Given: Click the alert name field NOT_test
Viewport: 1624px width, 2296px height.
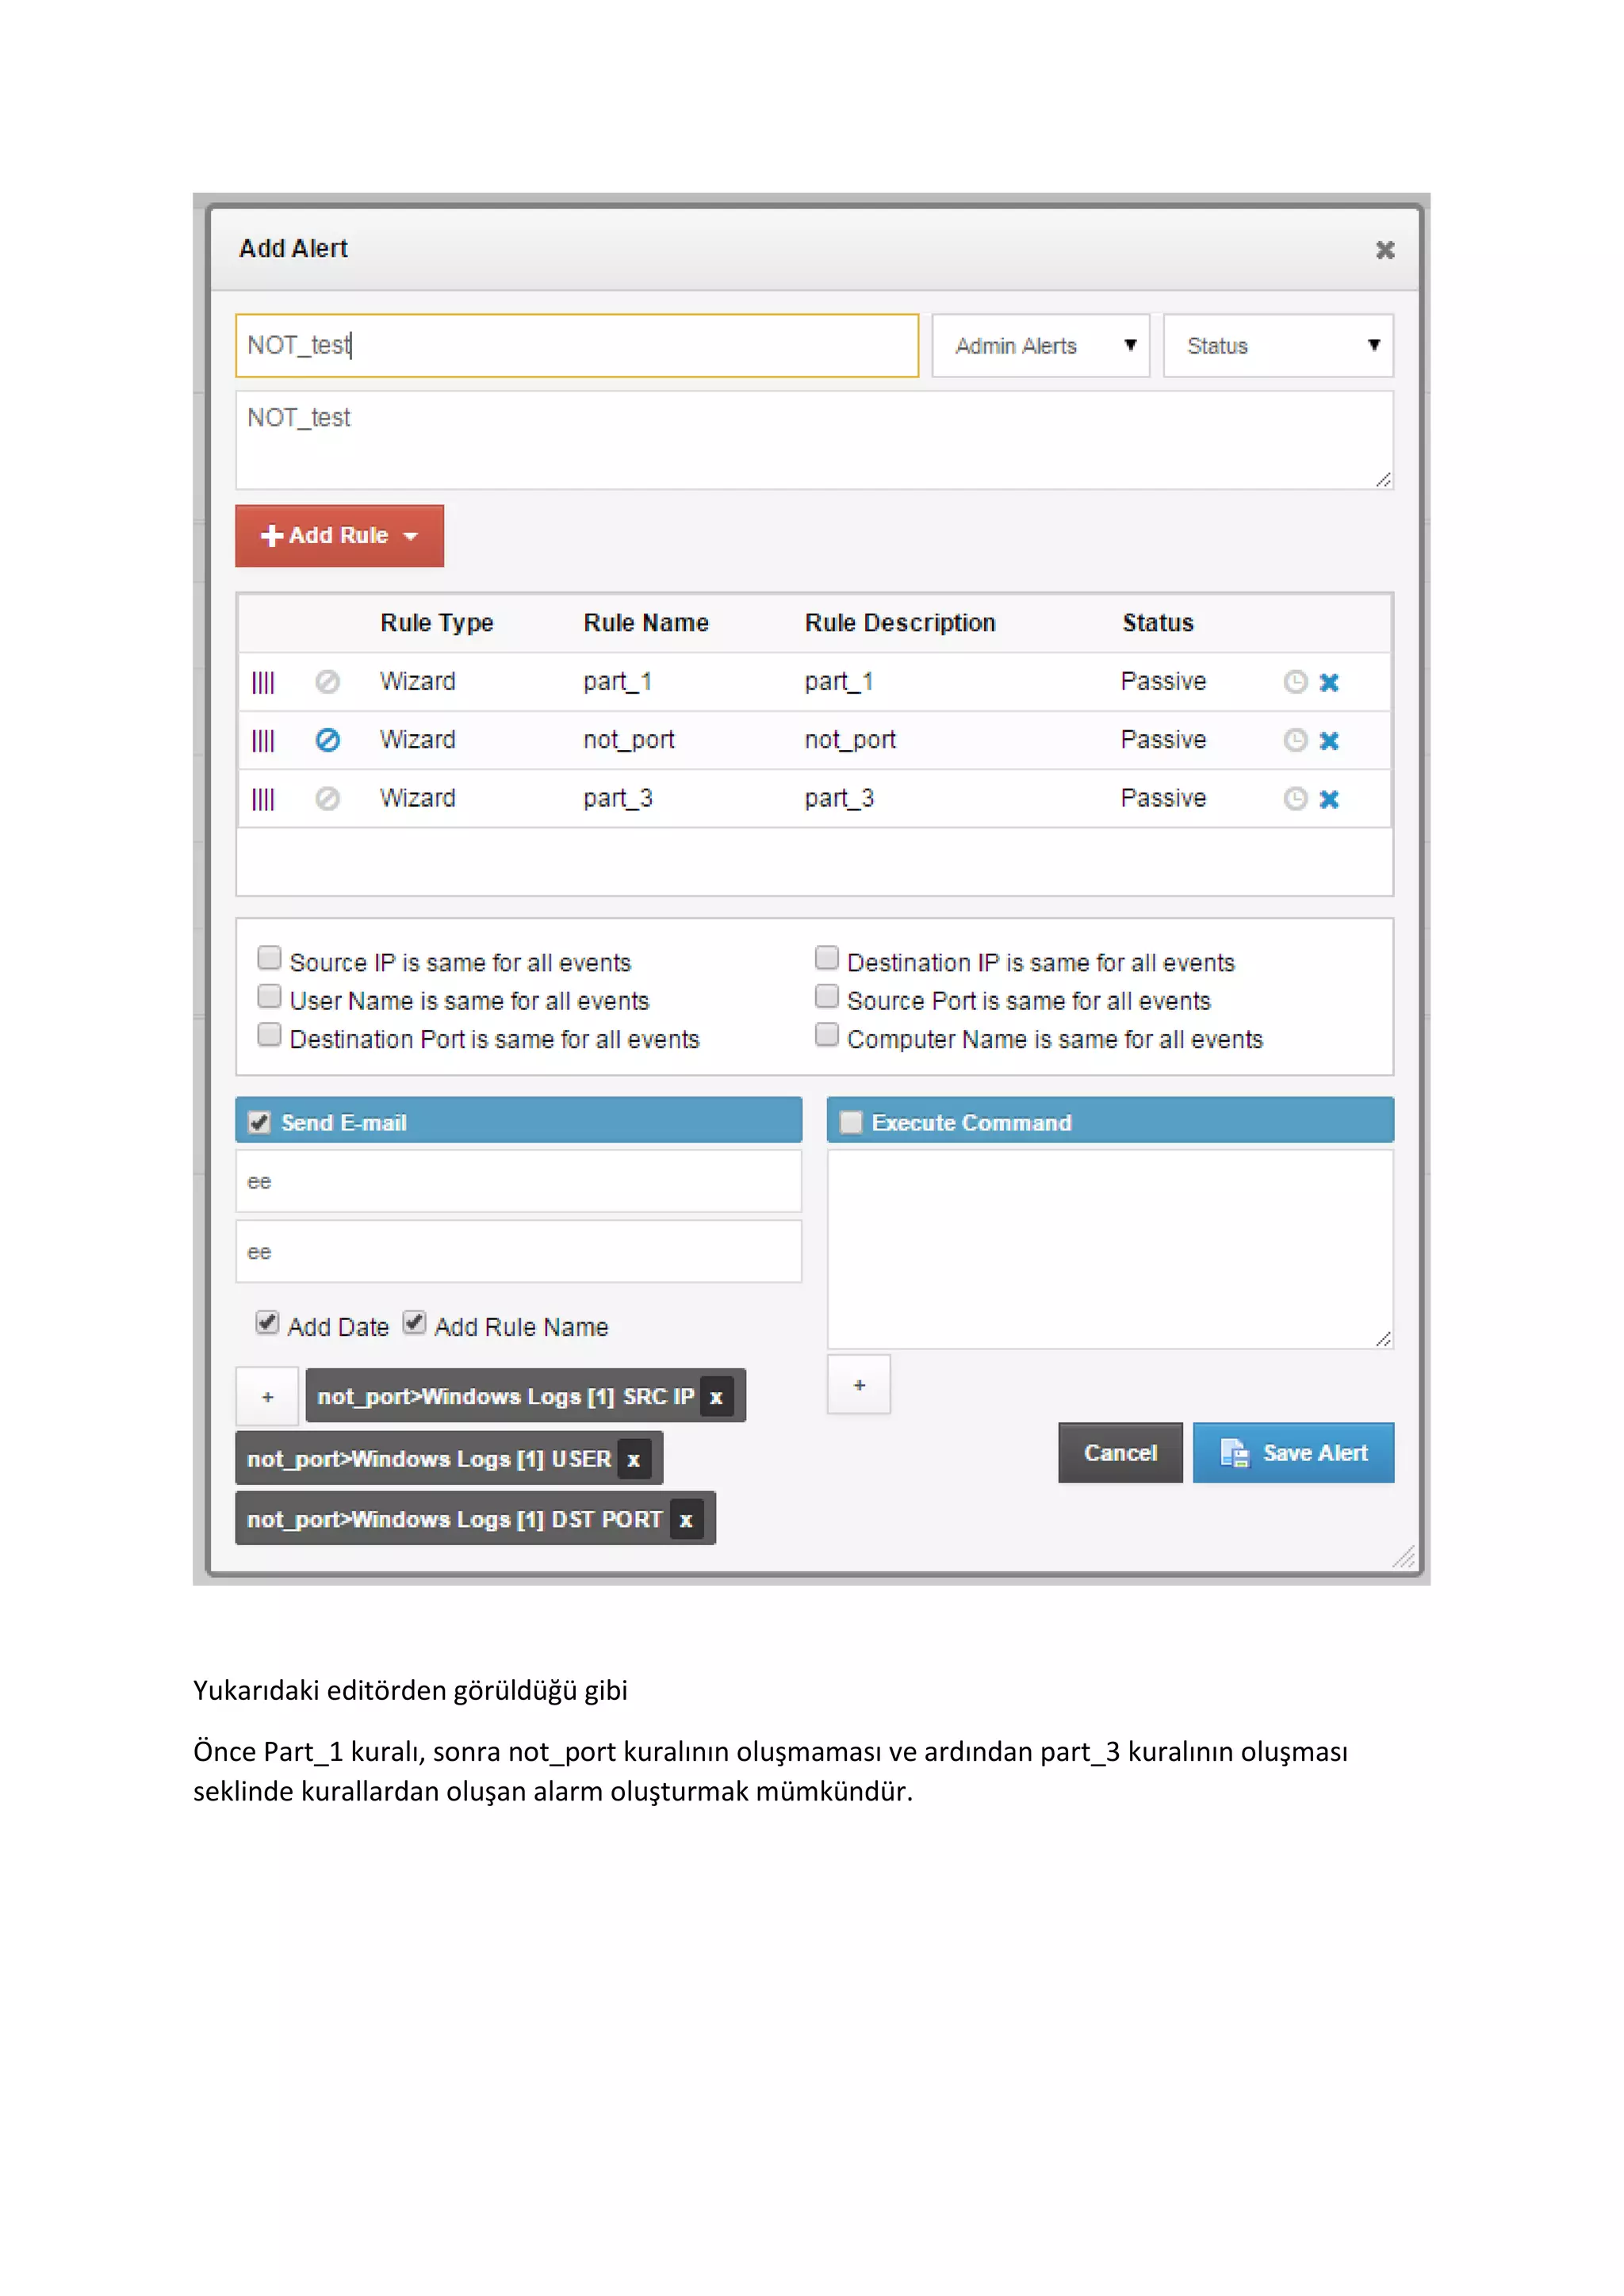Looking at the screenshot, I should 576,346.
